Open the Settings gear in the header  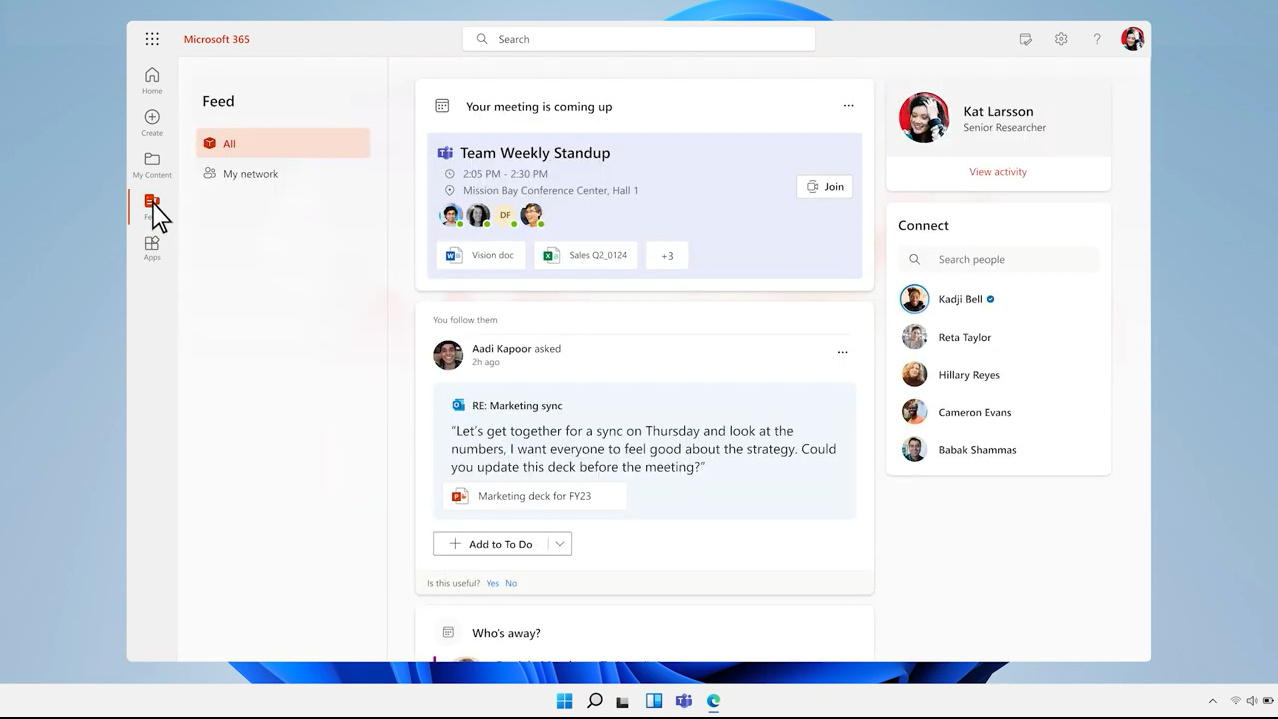[1061, 39]
